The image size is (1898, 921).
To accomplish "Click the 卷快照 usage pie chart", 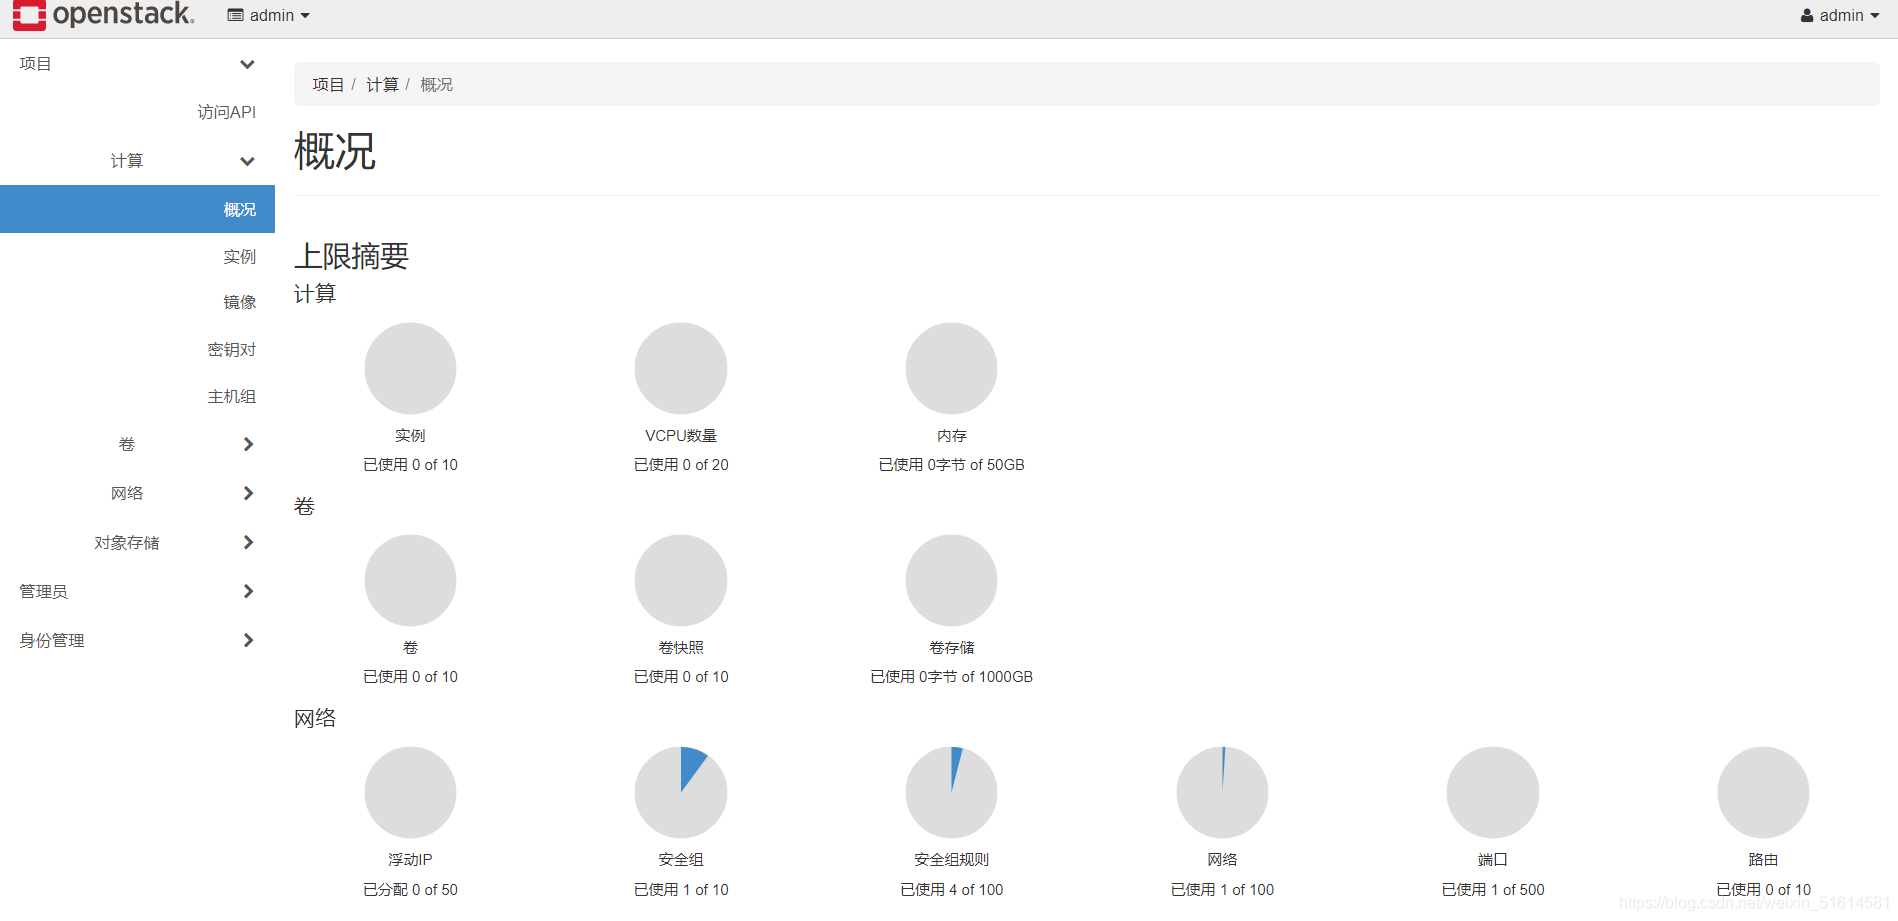I will point(681,580).
